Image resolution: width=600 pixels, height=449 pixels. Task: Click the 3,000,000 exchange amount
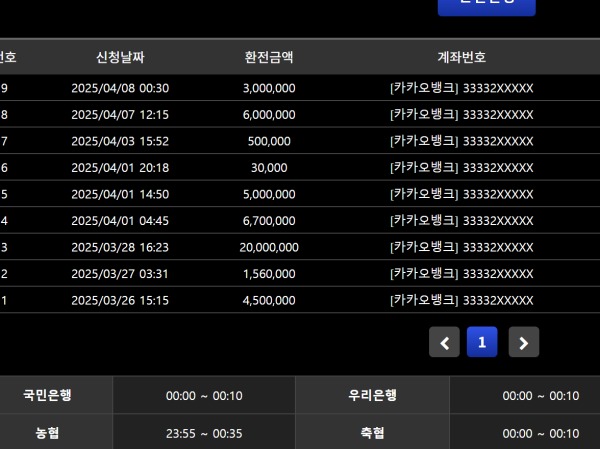point(269,88)
